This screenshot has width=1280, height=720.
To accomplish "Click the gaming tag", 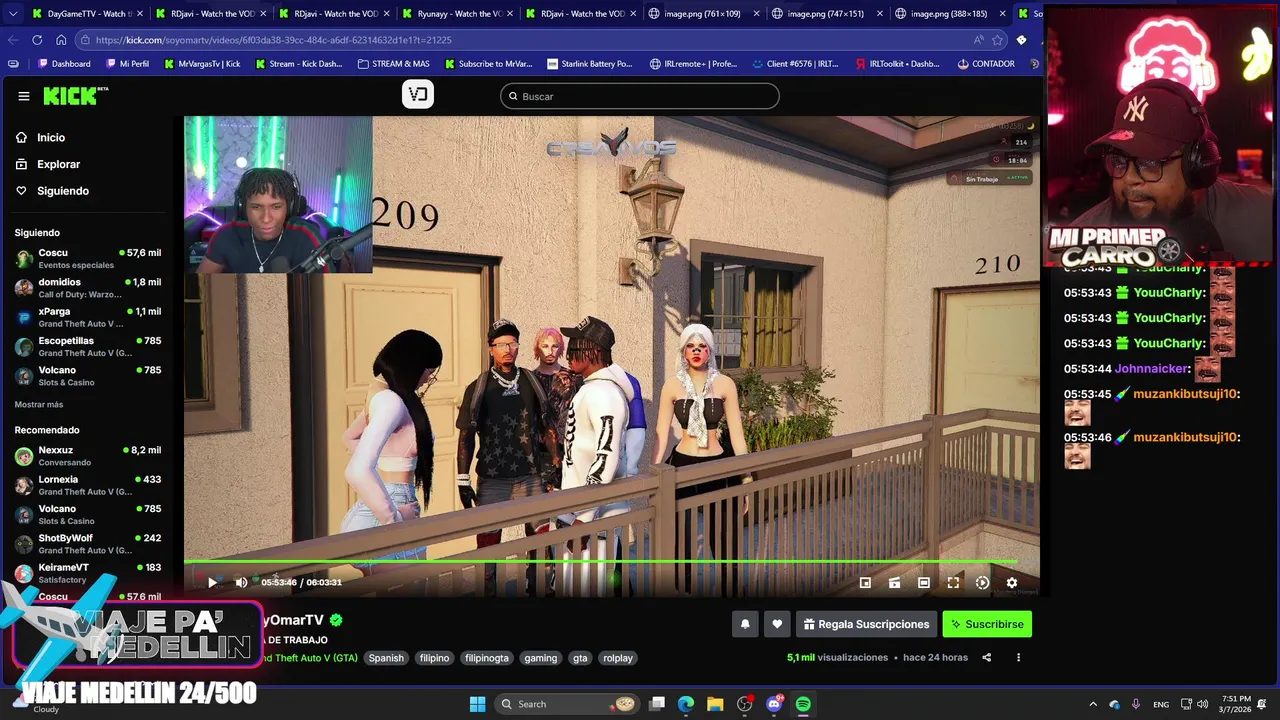I will point(541,658).
